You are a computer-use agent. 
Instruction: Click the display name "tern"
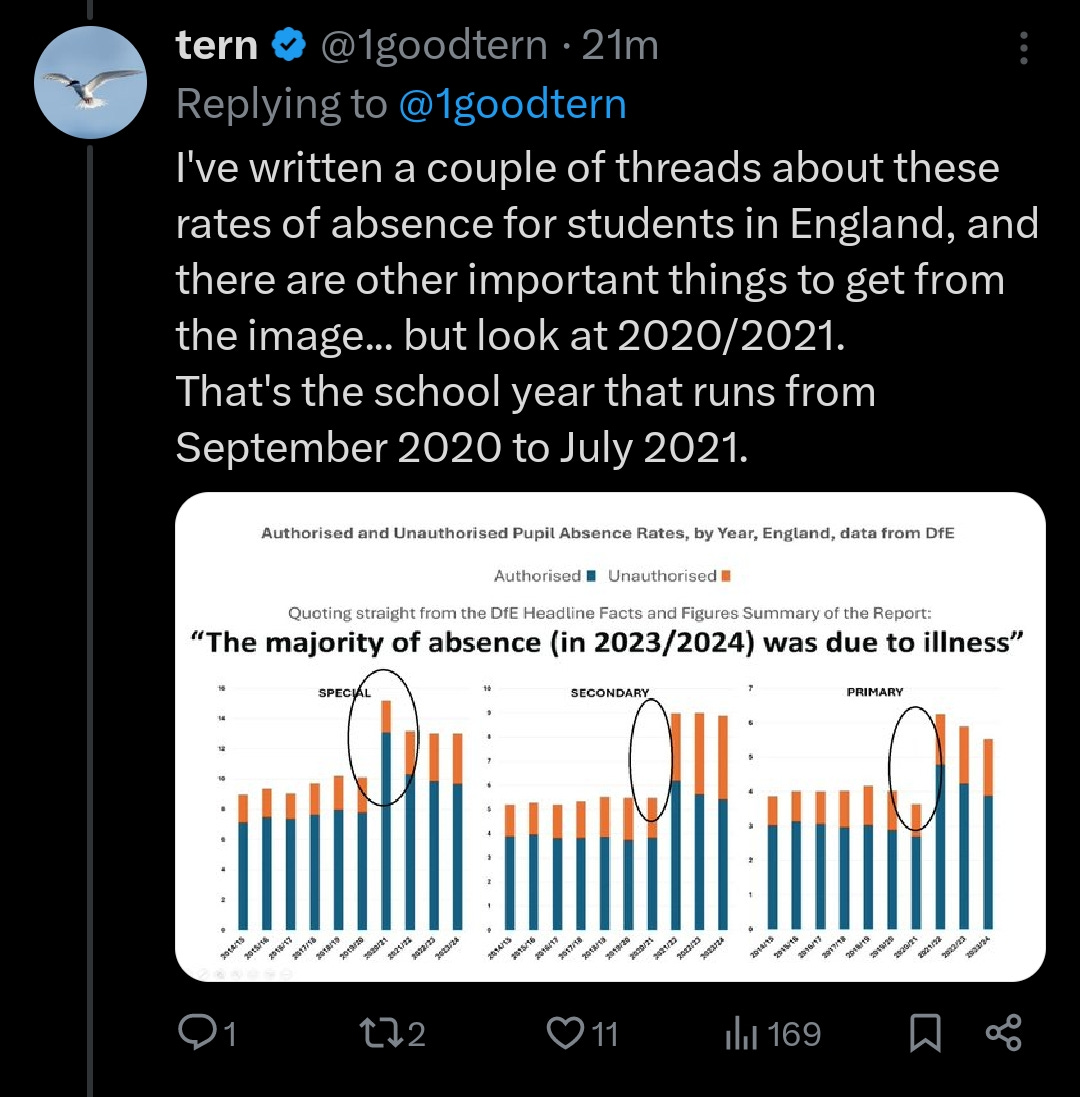(217, 45)
